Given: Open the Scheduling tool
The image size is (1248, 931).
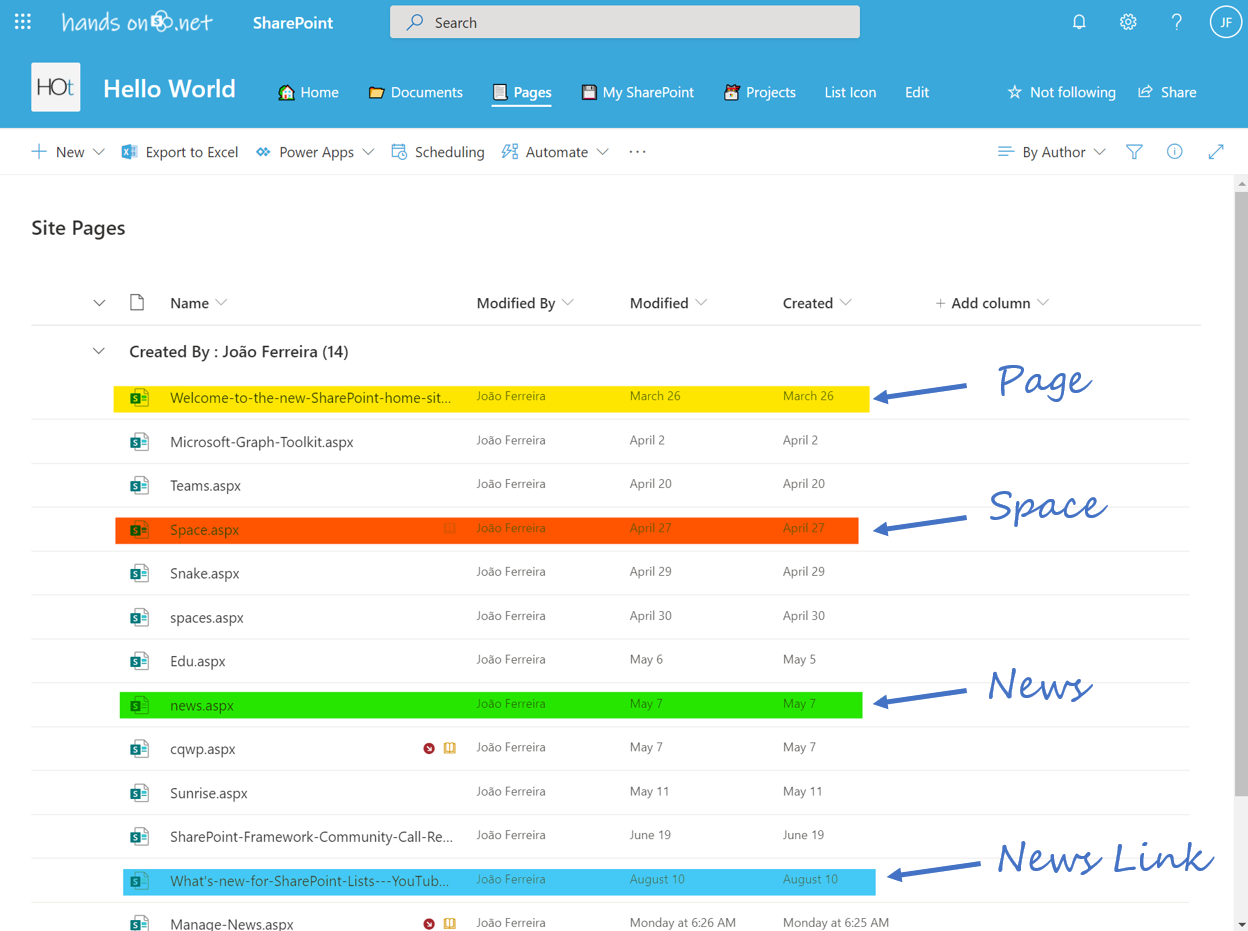Looking at the screenshot, I should (397, 151).
